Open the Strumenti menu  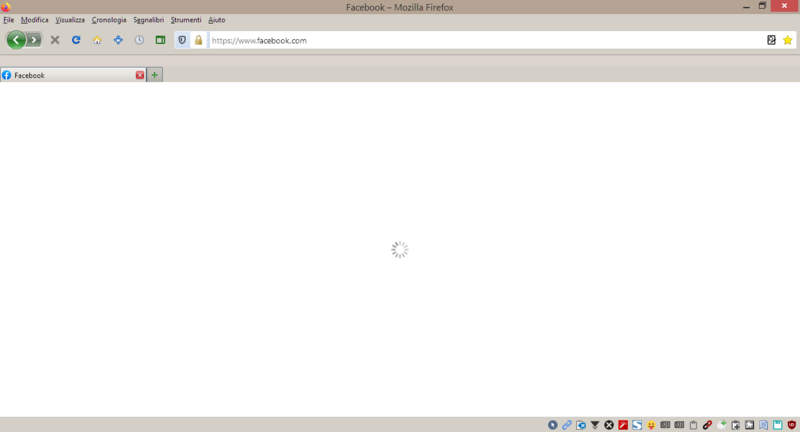coord(186,20)
